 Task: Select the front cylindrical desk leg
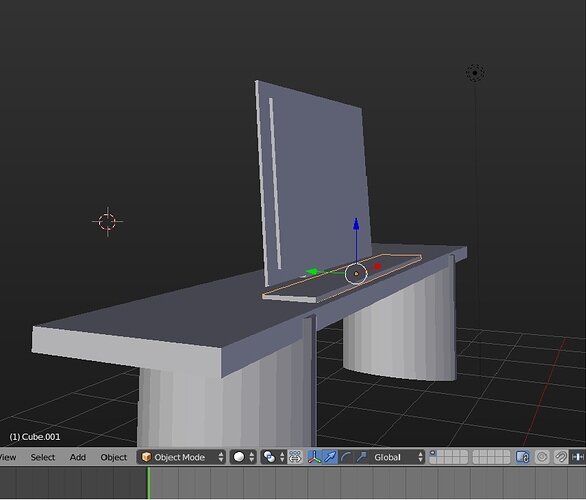226,407
